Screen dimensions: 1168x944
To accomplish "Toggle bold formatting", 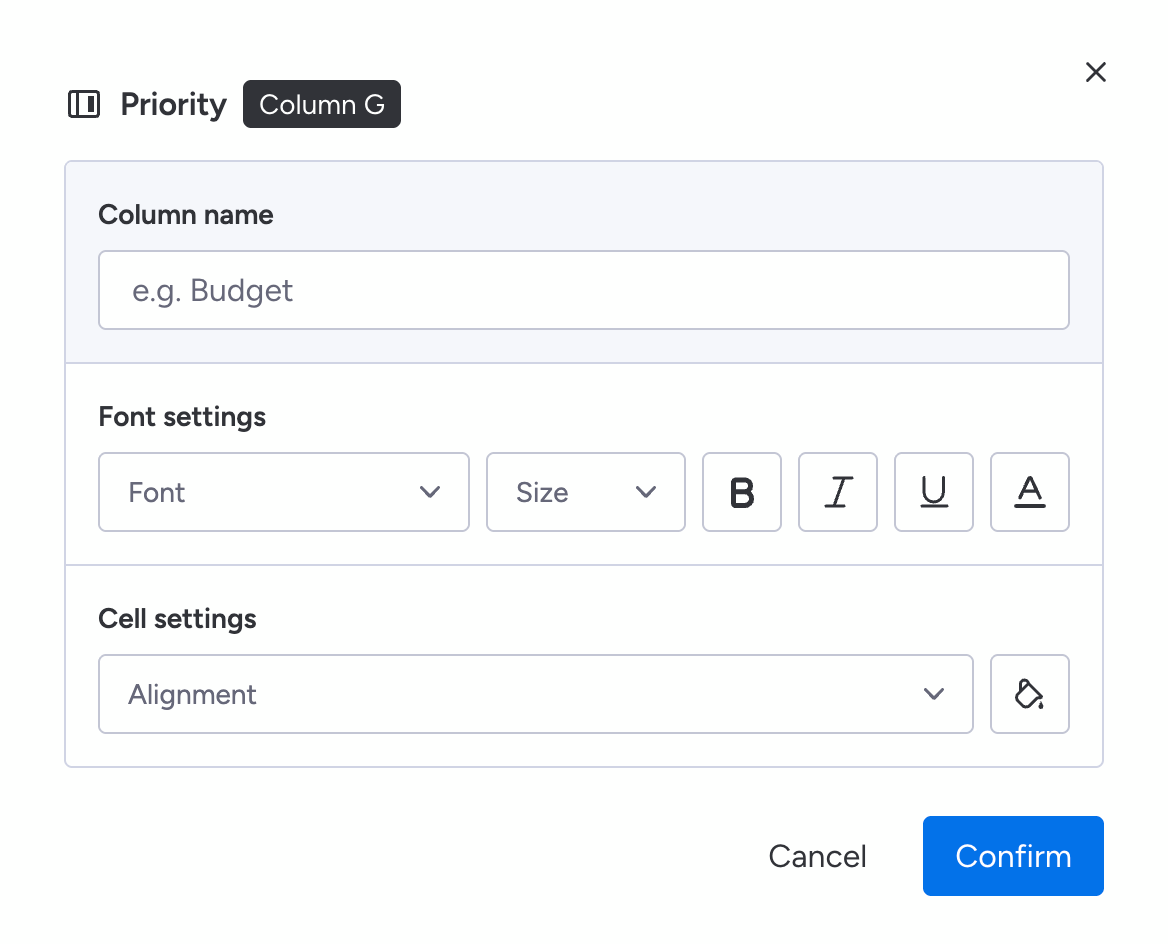I will coord(742,492).
